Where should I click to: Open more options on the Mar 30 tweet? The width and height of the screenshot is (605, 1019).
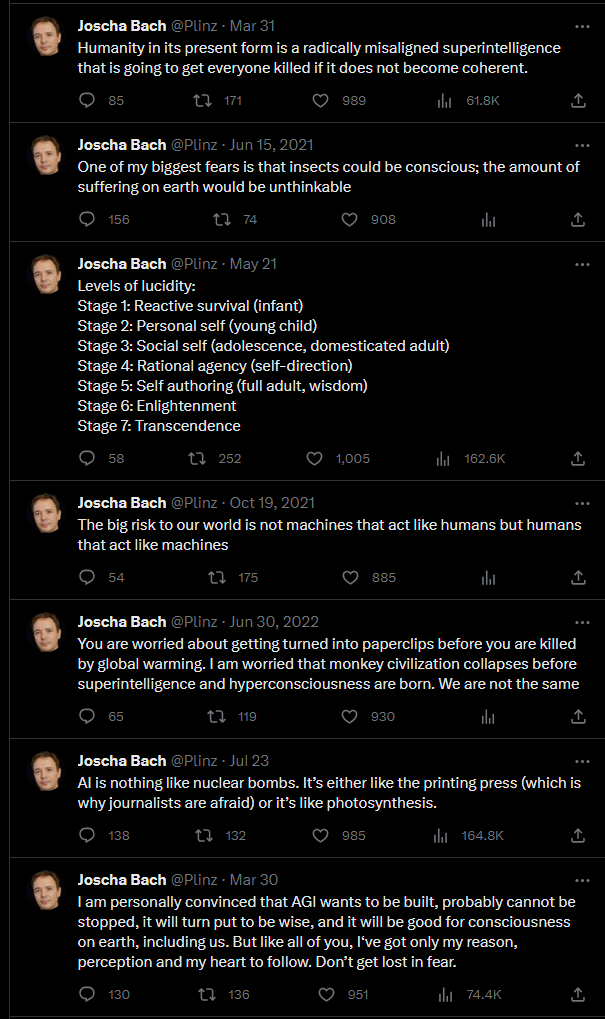point(582,881)
